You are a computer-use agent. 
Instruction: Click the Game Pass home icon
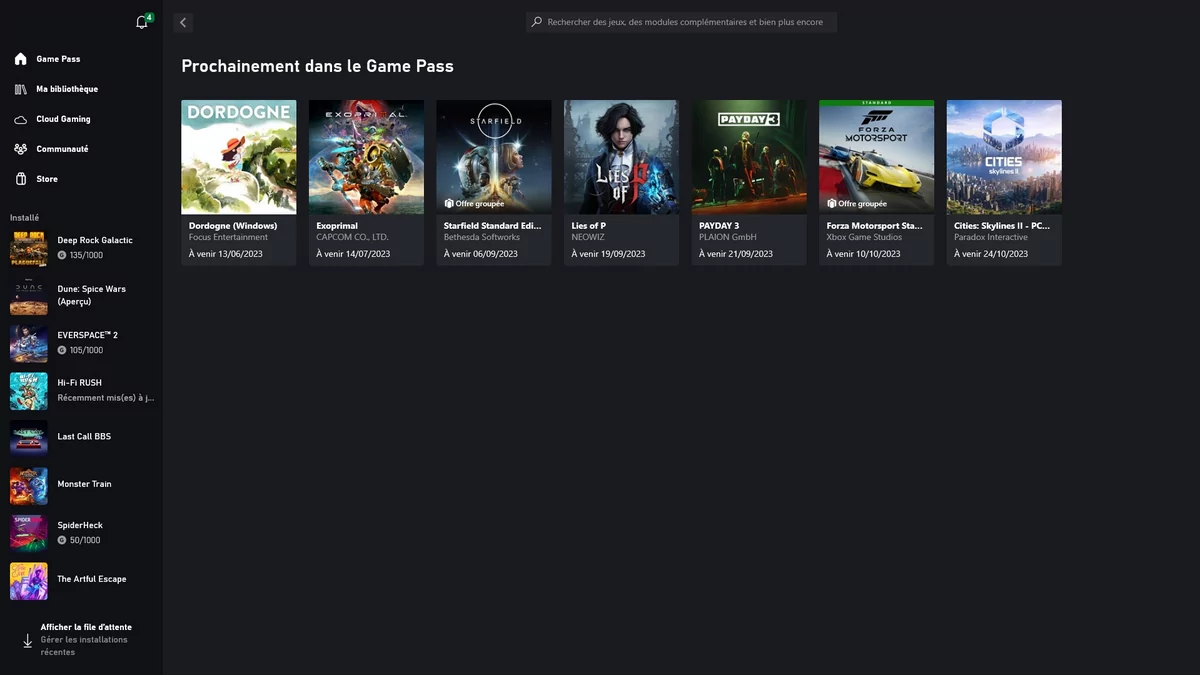[20, 59]
